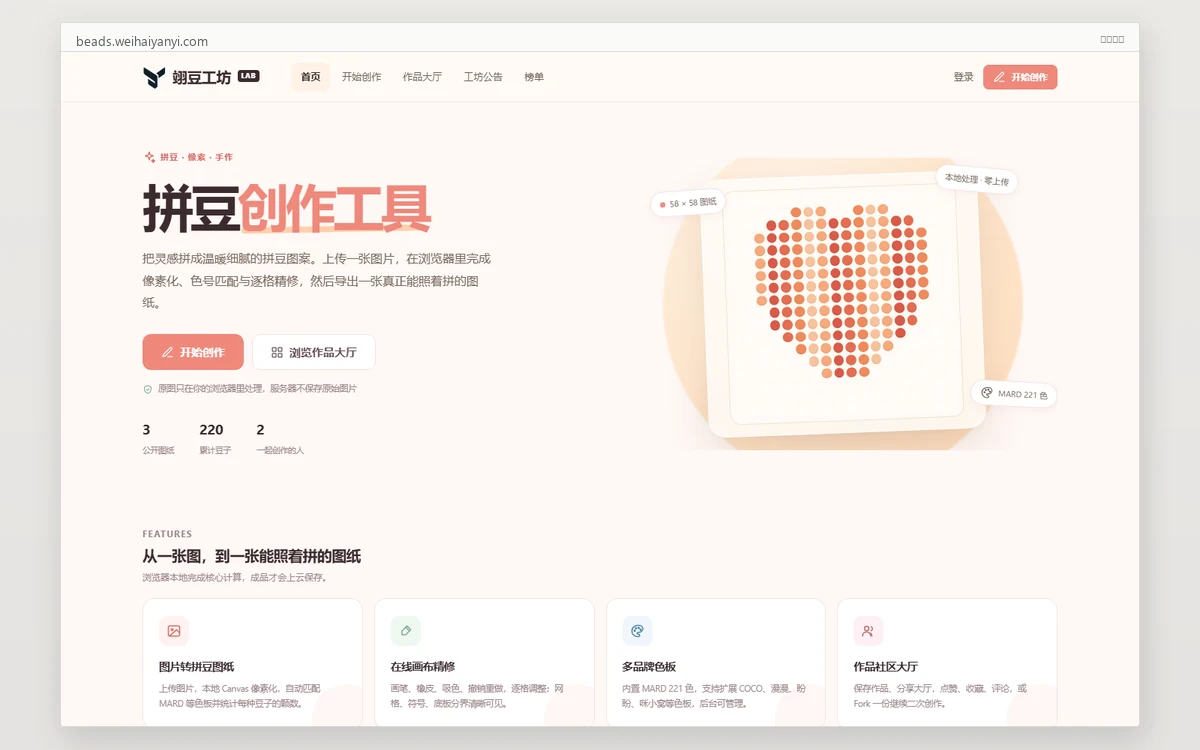Click the pencil icon in the hero 开始创作 button
1200x750 pixels.
168,352
